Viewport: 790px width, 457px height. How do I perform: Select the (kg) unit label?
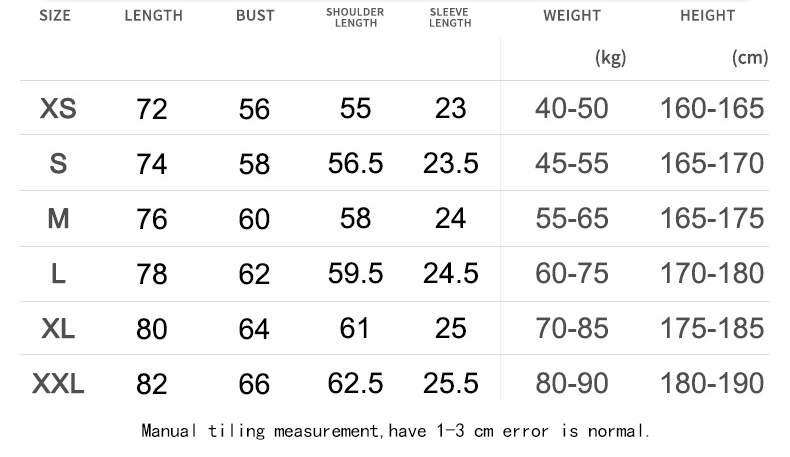[611, 58]
